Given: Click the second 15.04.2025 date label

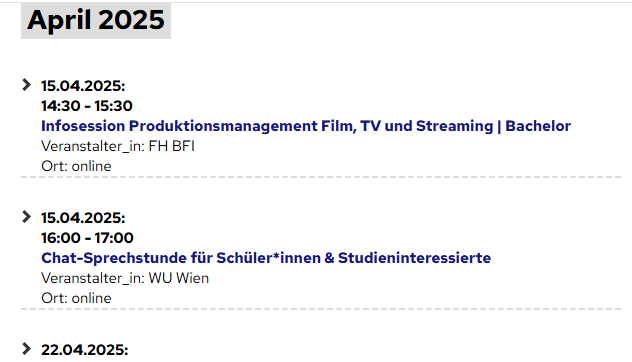Looking at the screenshot, I should (x=83, y=218).
